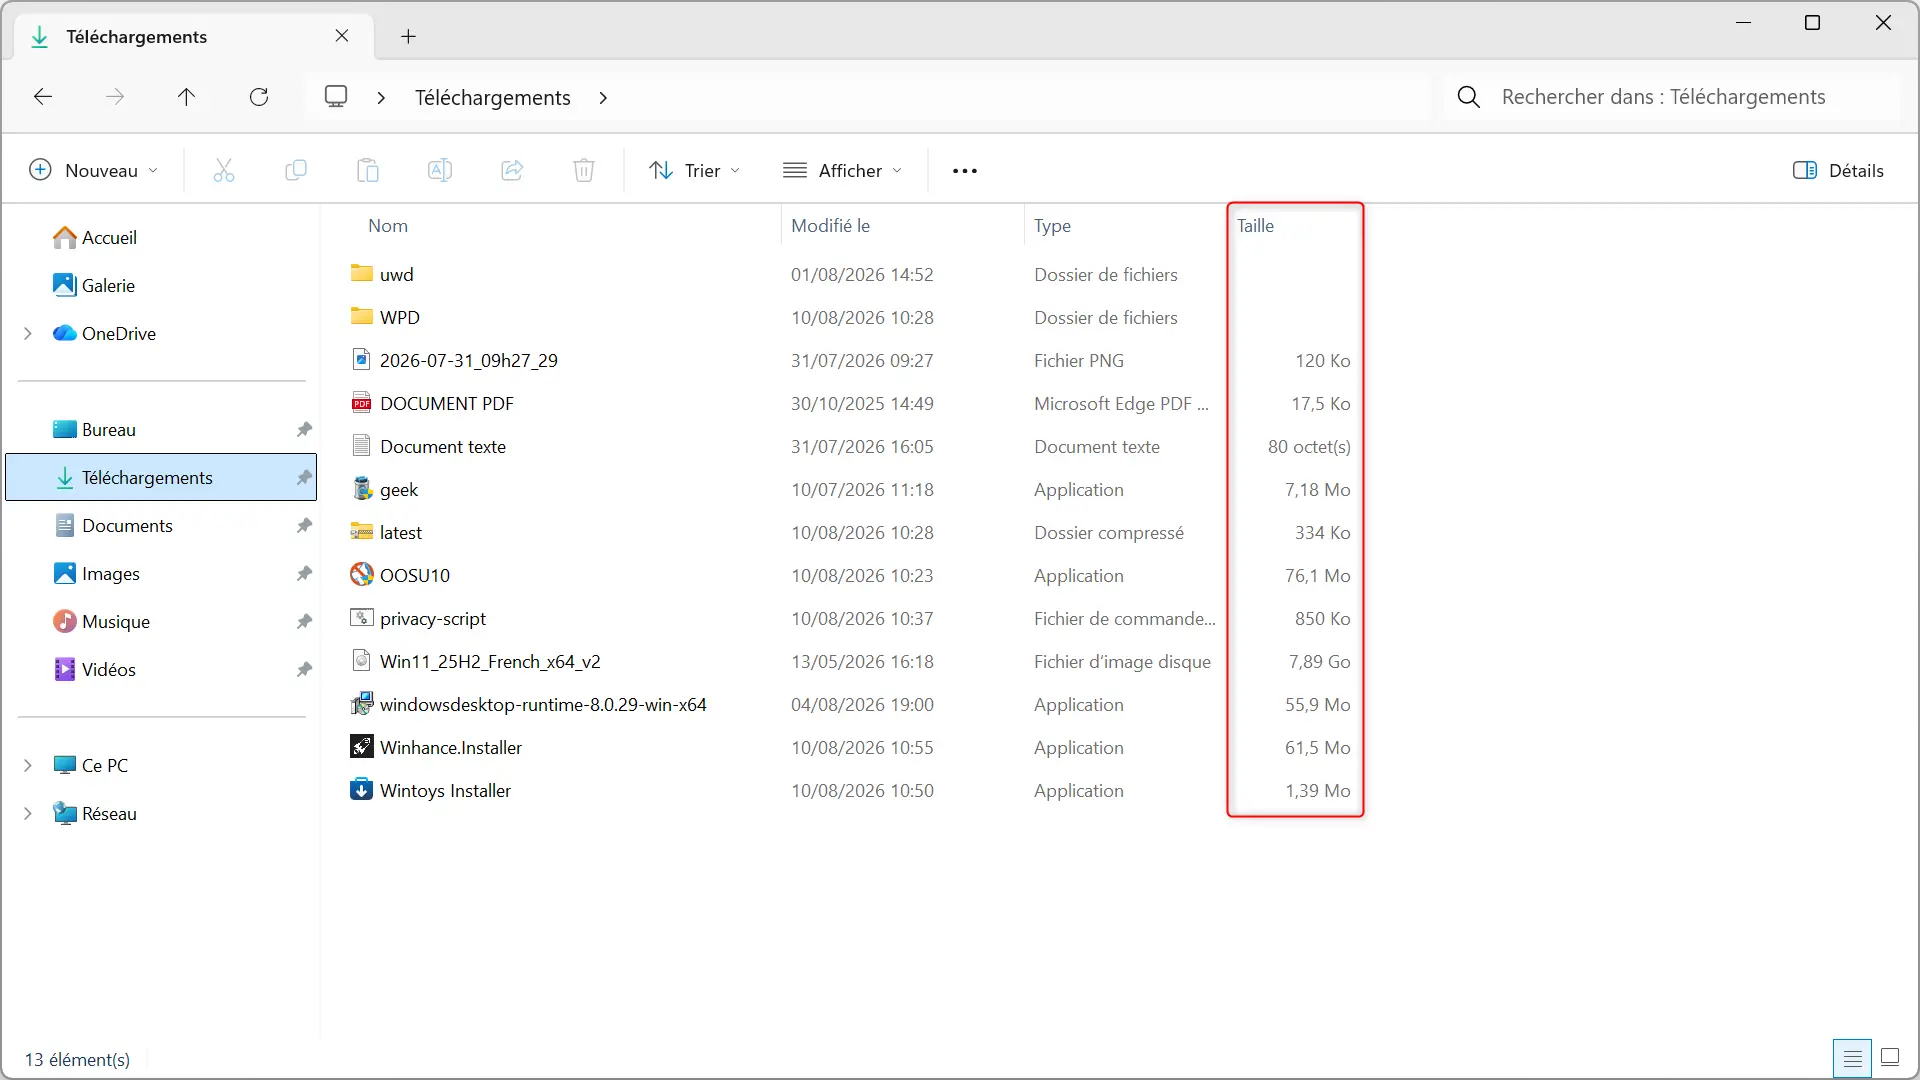Click the Delete trash icon

584,171
